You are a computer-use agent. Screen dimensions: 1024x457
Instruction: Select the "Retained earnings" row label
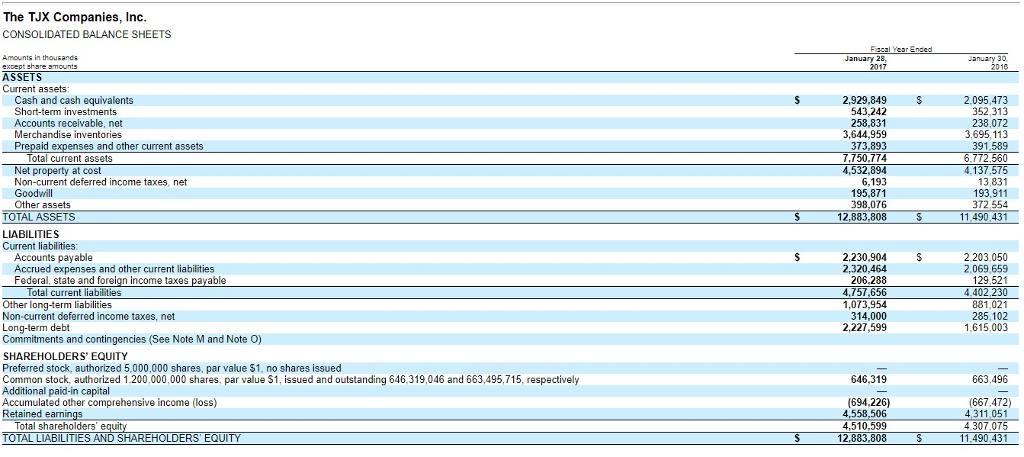43,415
